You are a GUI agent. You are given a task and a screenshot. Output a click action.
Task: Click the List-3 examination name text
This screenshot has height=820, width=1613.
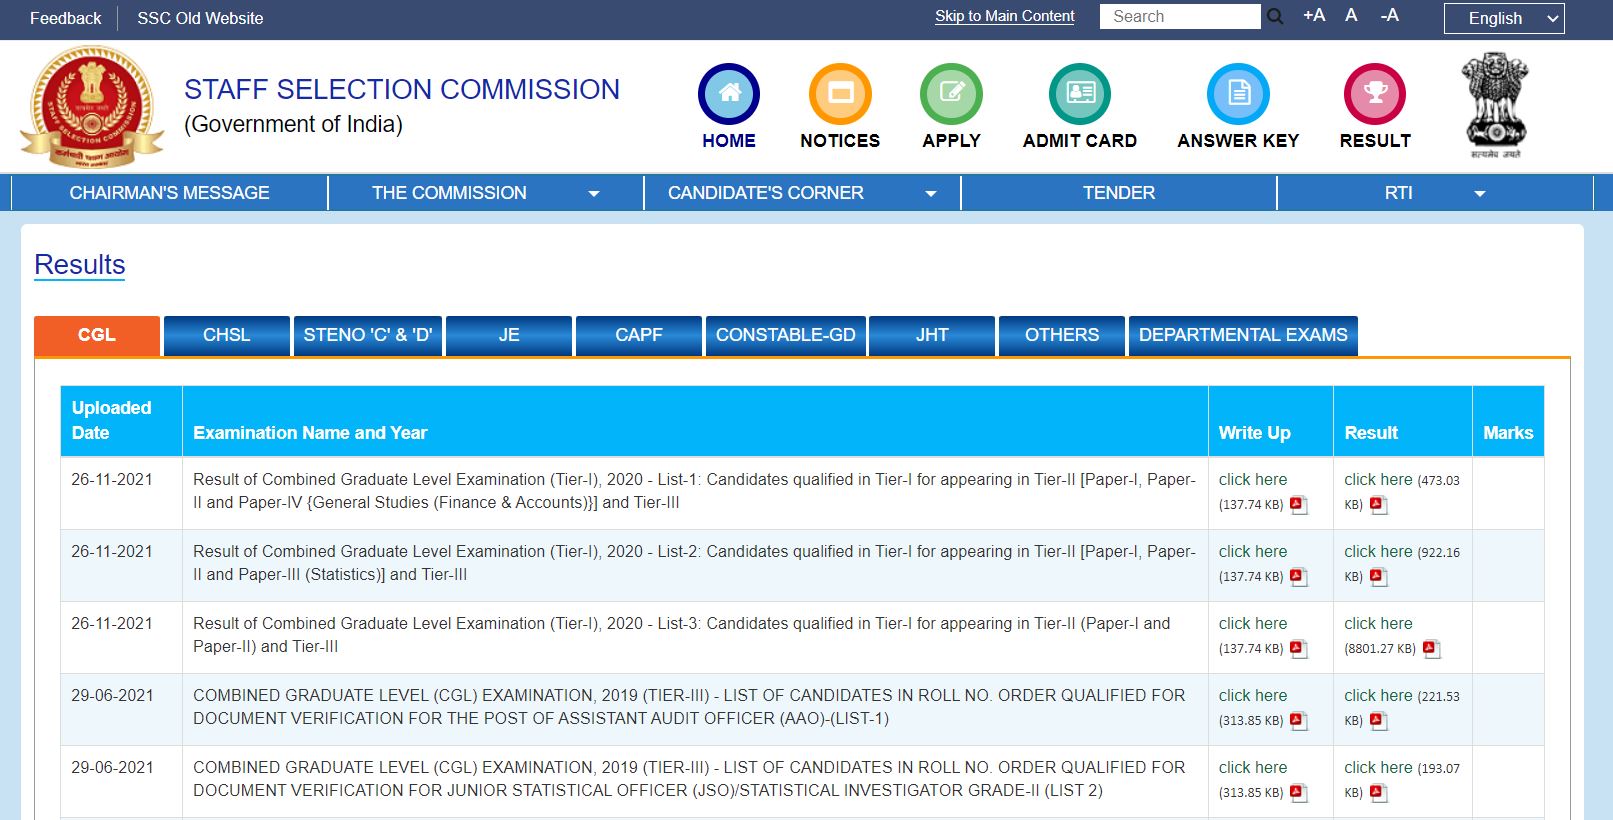click(682, 635)
